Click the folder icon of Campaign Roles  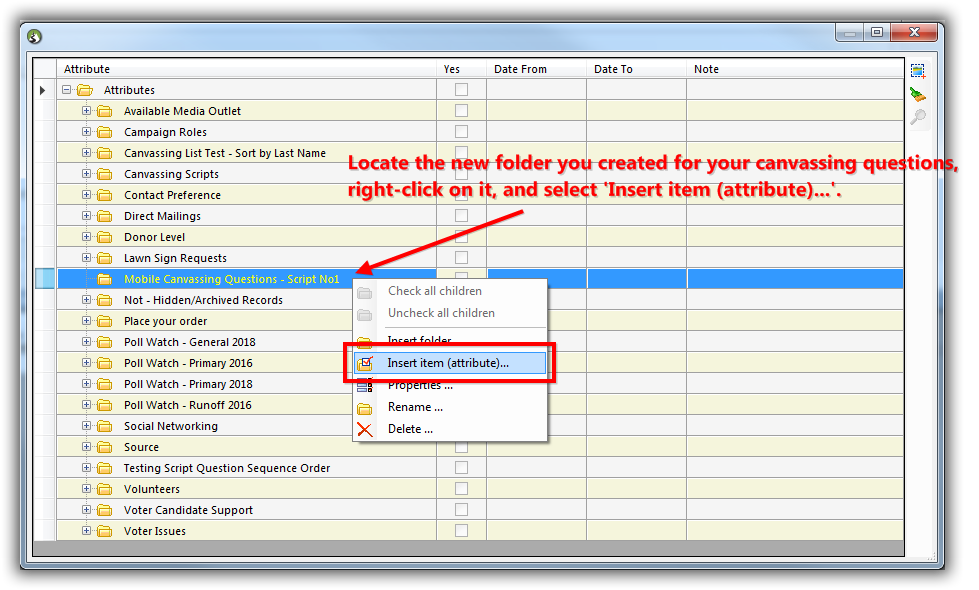[x=105, y=132]
